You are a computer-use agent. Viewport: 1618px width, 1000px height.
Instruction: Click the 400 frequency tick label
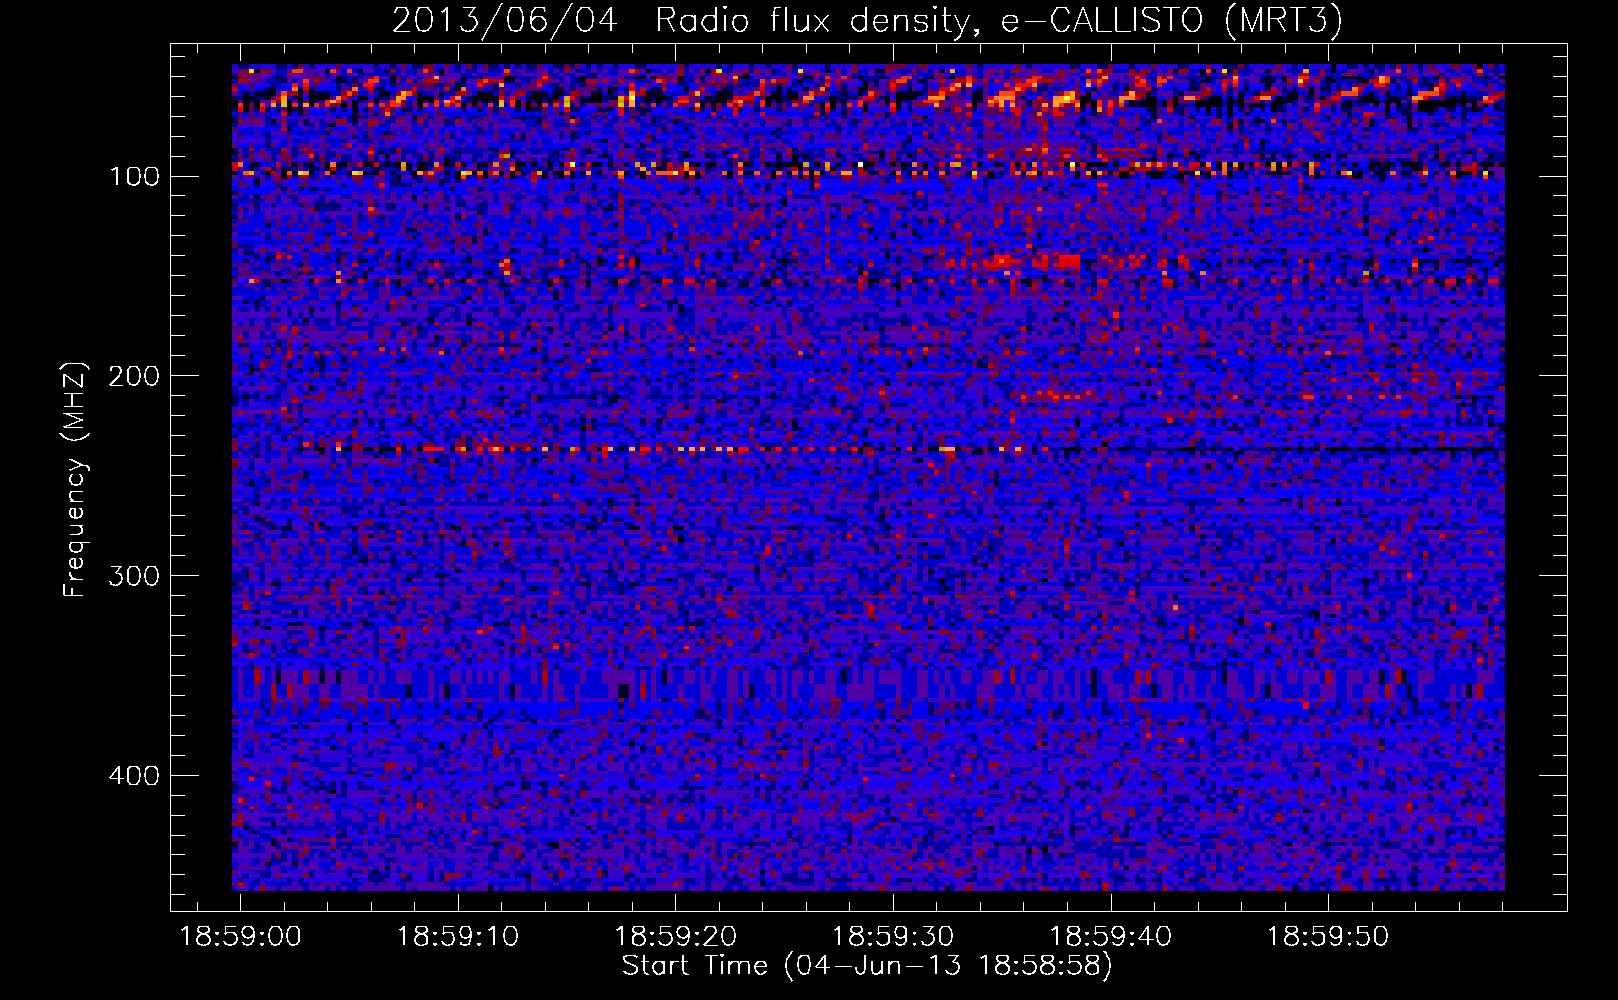pos(134,776)
